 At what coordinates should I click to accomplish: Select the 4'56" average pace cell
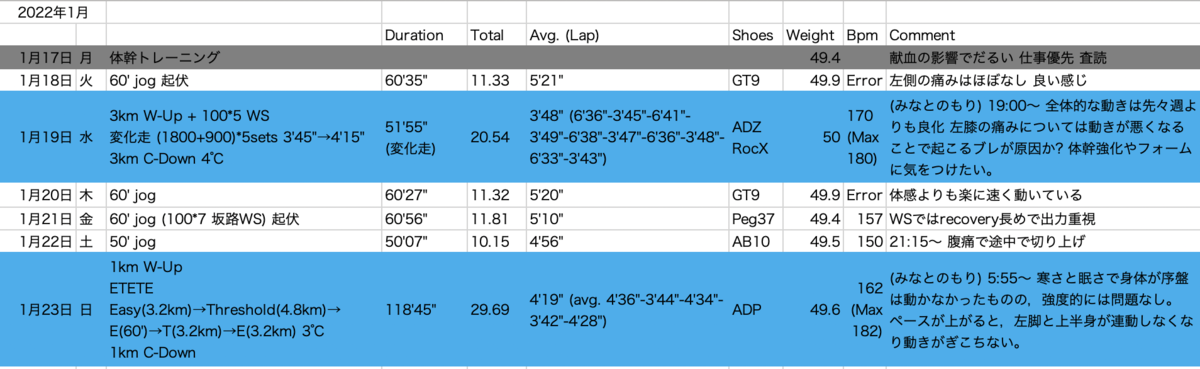point(627,241)
